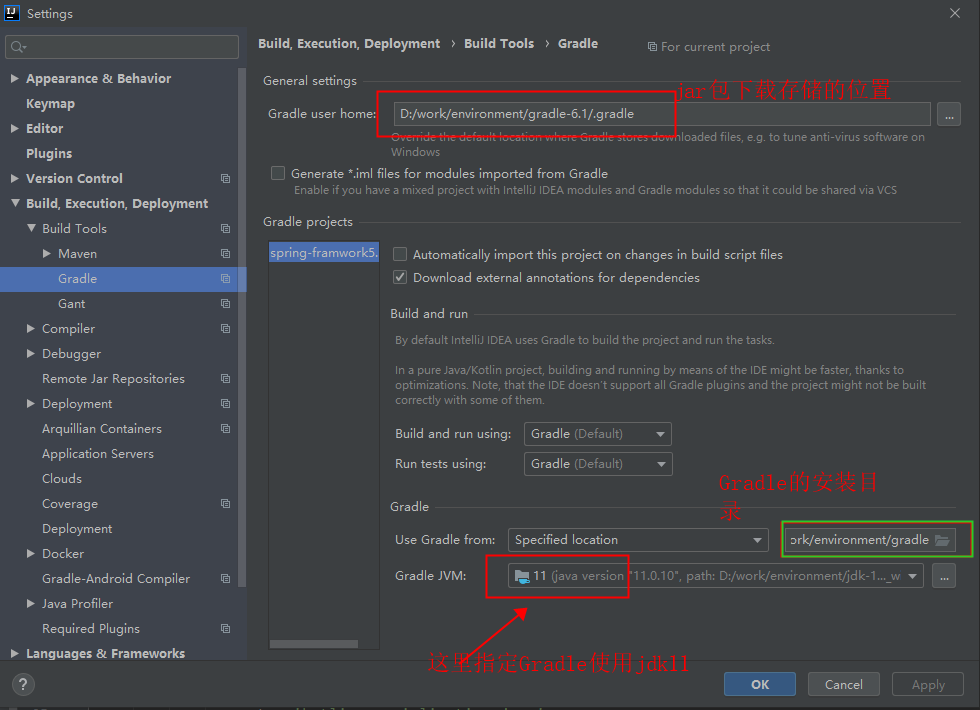The width and height of the screenshot is (980, 710).
Task: Open the Gradle JVM dropdown
Action: point(716,576)
